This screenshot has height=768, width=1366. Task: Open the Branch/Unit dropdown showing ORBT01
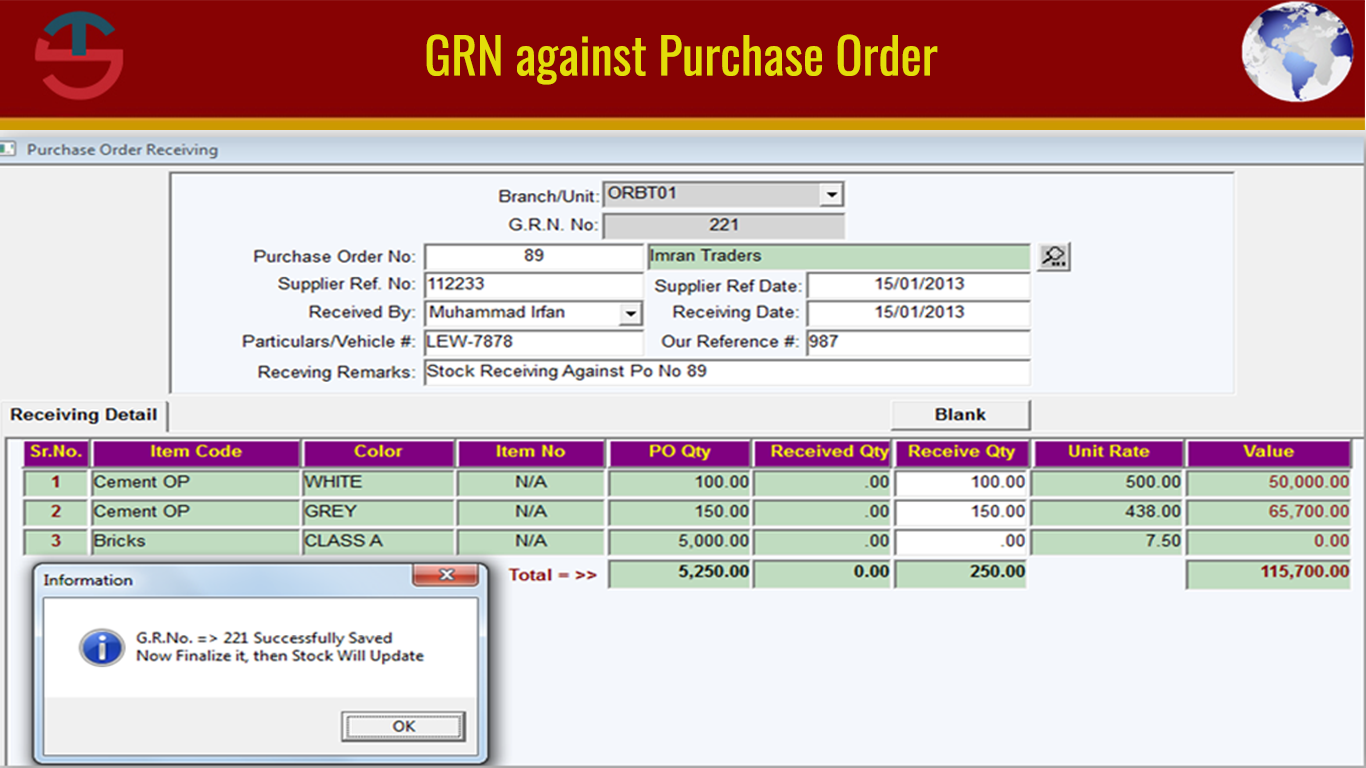(x=832, y=194)
